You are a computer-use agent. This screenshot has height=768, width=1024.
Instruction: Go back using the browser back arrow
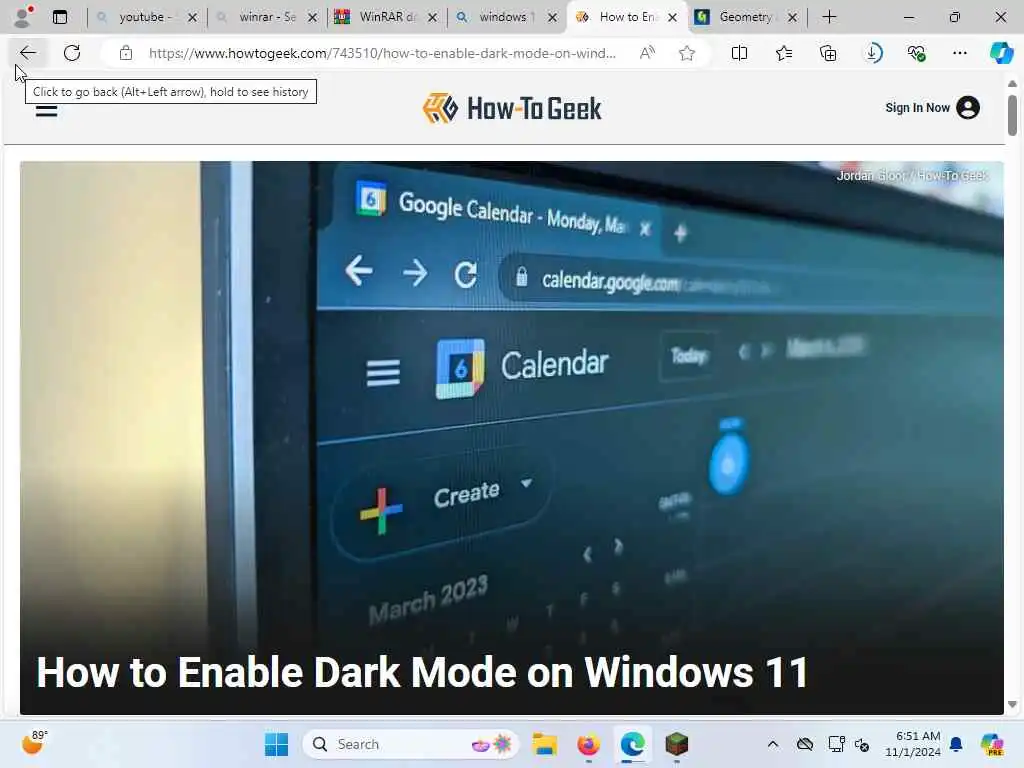coord(27,53)
